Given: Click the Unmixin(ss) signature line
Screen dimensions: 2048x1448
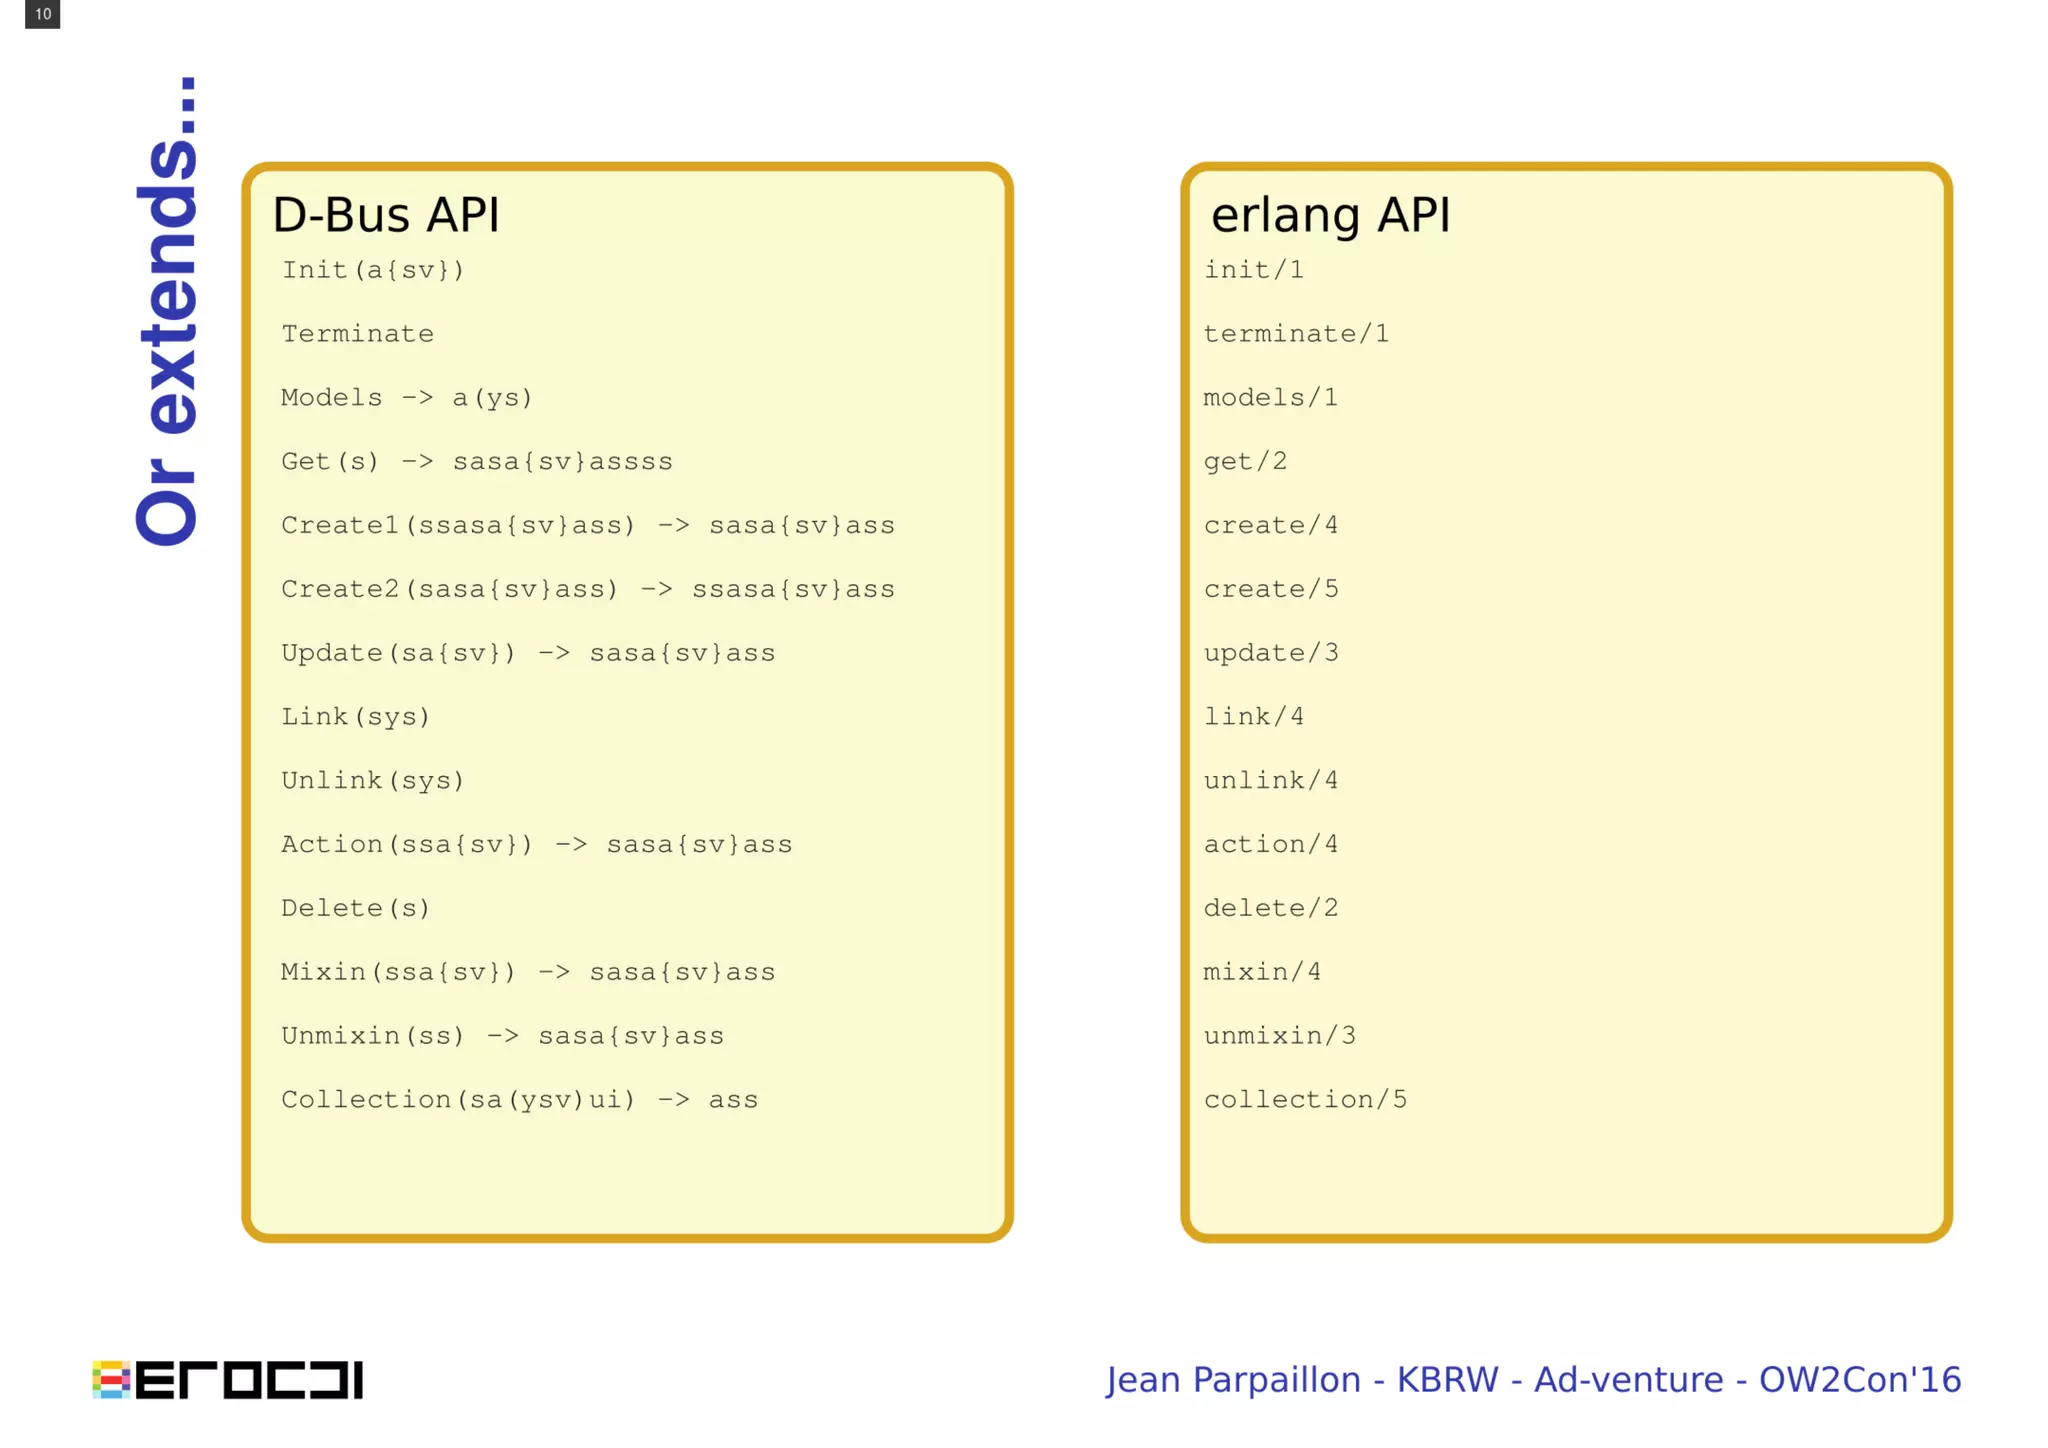Looking at the screenshot, I should tap(502, 1036).
